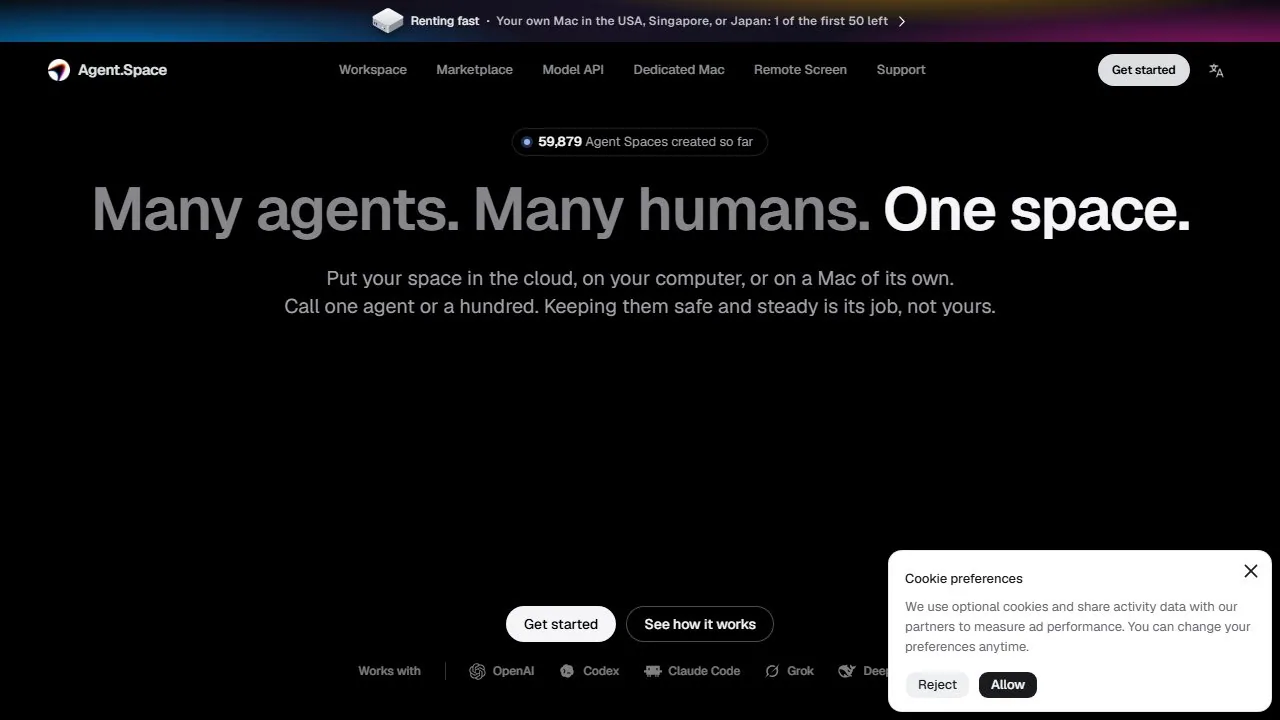Viewport: 1280px width, 720px height.
Task: Click the "Works with" label
Action: (389, 671)
